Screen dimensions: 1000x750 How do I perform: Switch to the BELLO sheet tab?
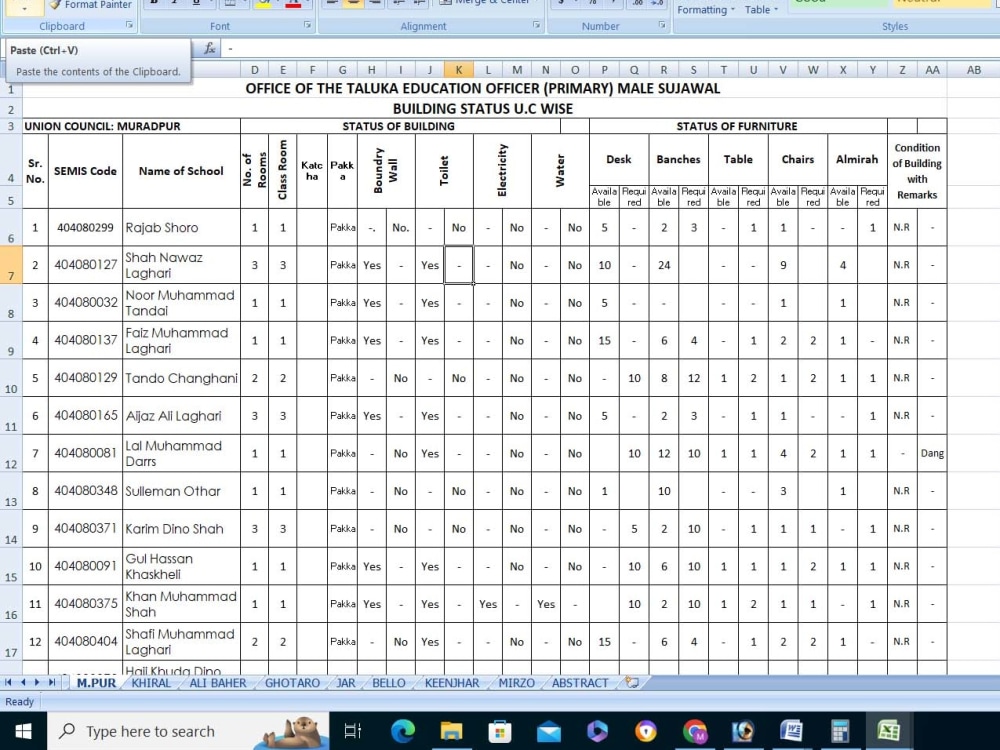389,682
